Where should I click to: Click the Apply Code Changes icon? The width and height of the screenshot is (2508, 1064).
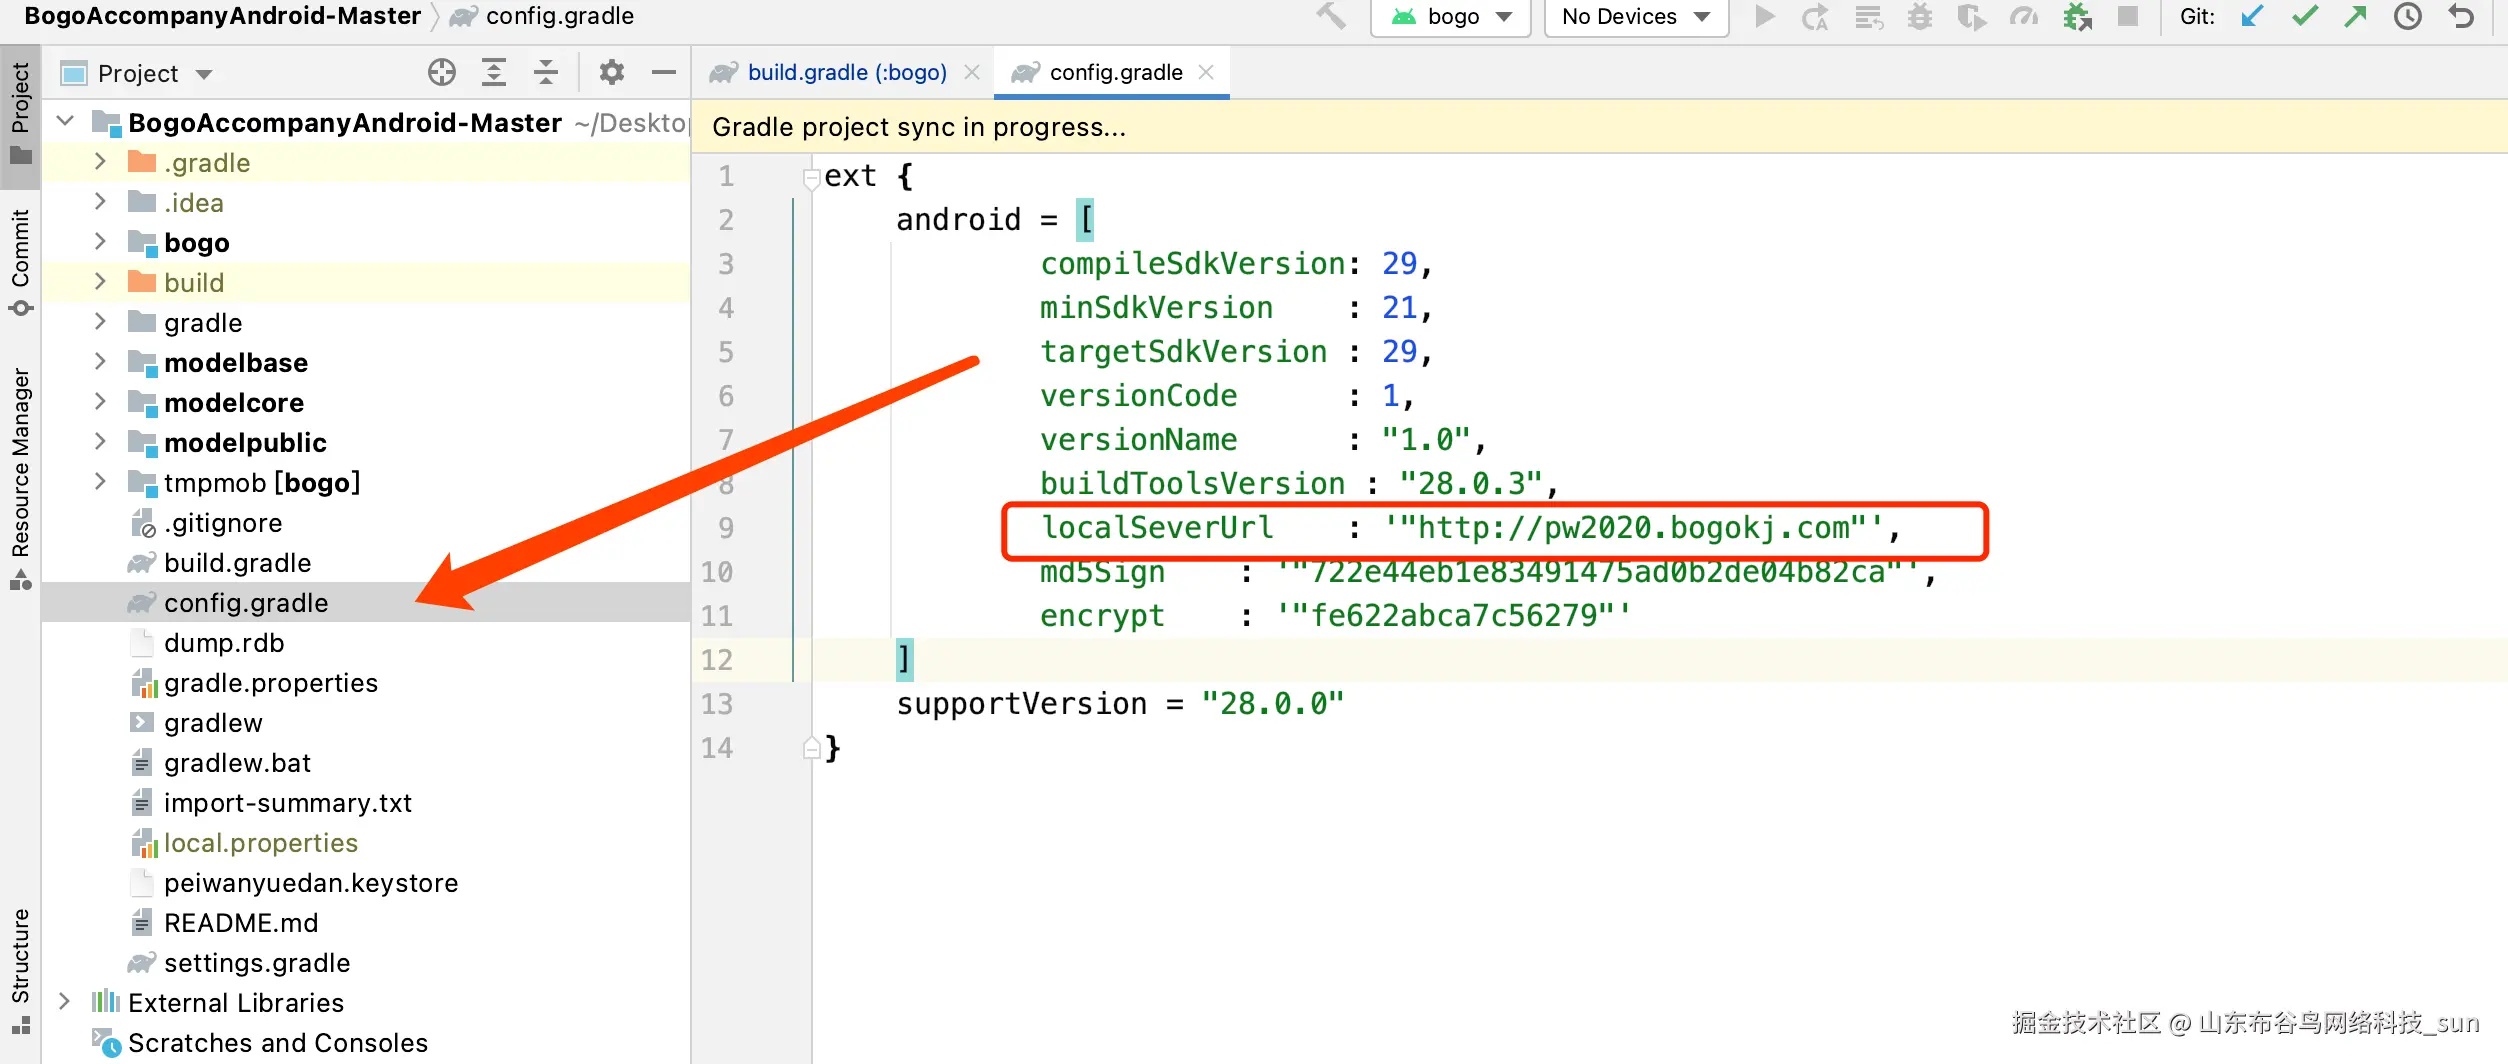[x=1868, y=17]
